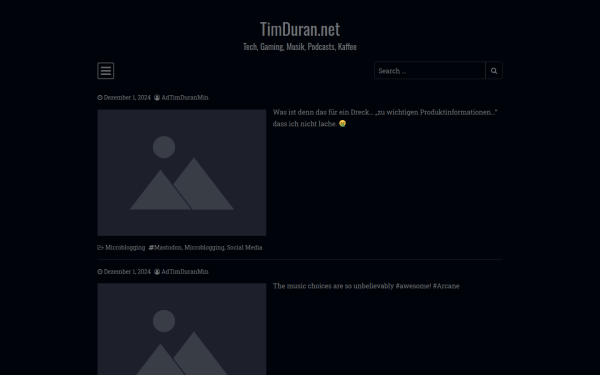Open AdTimDuranMin author link on first post
This screenshot has height=375, width=600.
185,98
